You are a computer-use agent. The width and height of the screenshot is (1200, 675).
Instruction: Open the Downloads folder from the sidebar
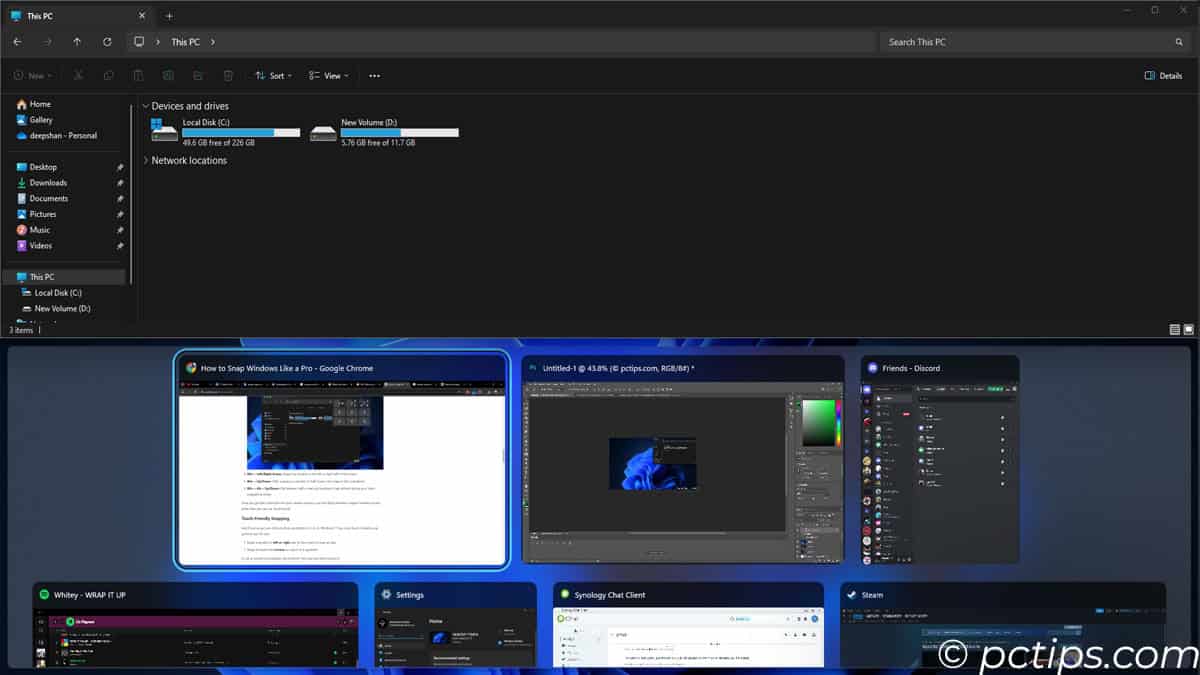[x=48, y=182]
